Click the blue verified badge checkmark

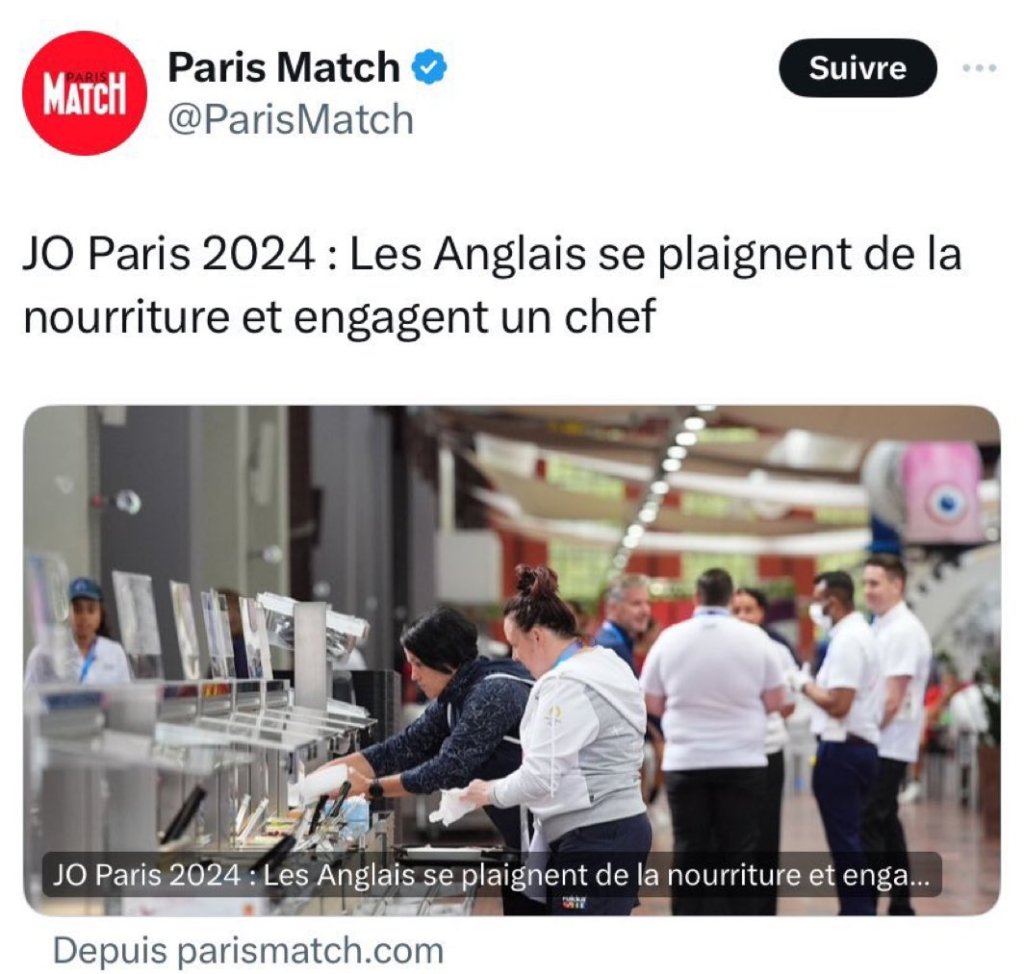(x=429, y=67)
